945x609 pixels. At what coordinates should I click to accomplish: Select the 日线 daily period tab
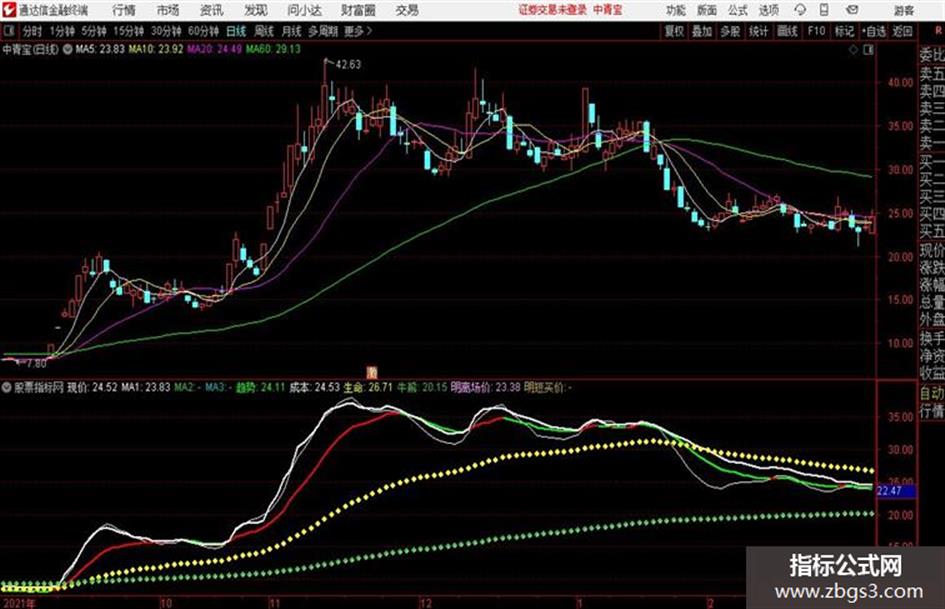(x=236, y=31)
